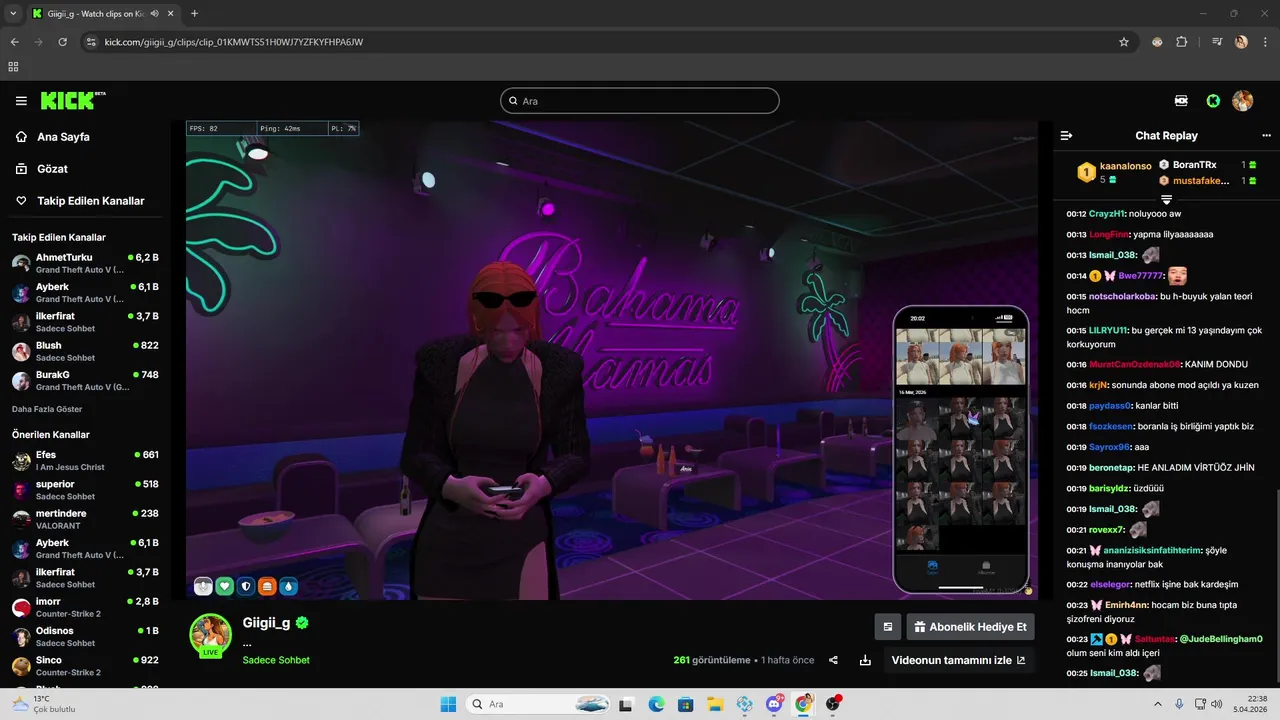
Task: Open Chrome three-dot menu
Action: (1265, 42)
